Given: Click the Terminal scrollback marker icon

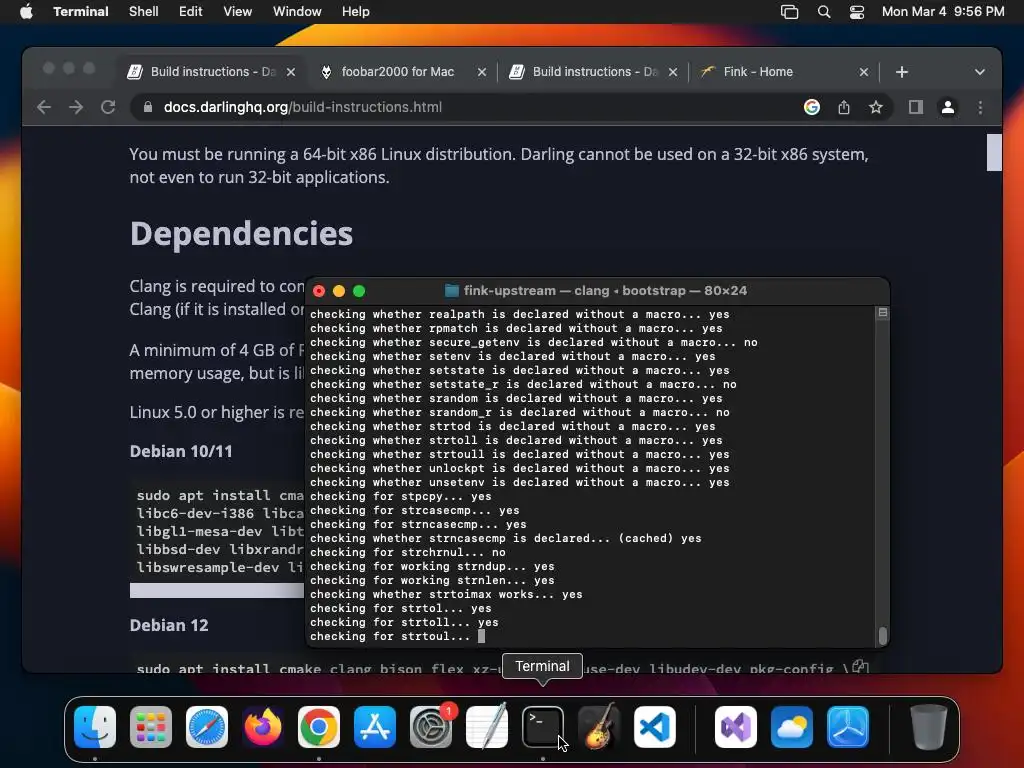Looking at the screenshot, I should pos(882,313).
